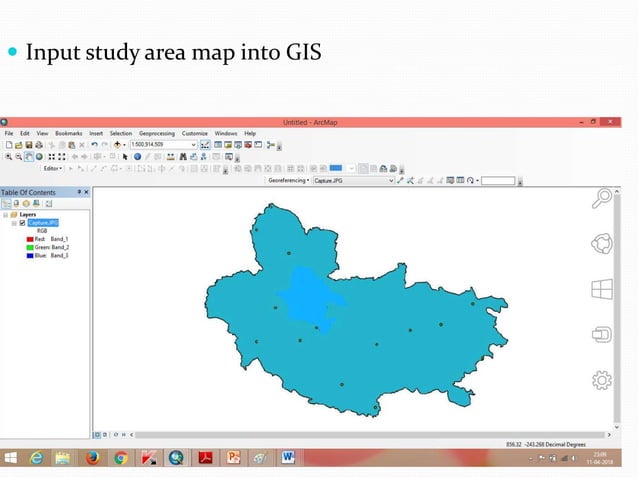
Task: Open the Insert menu
Action: [x=96, y=133]
